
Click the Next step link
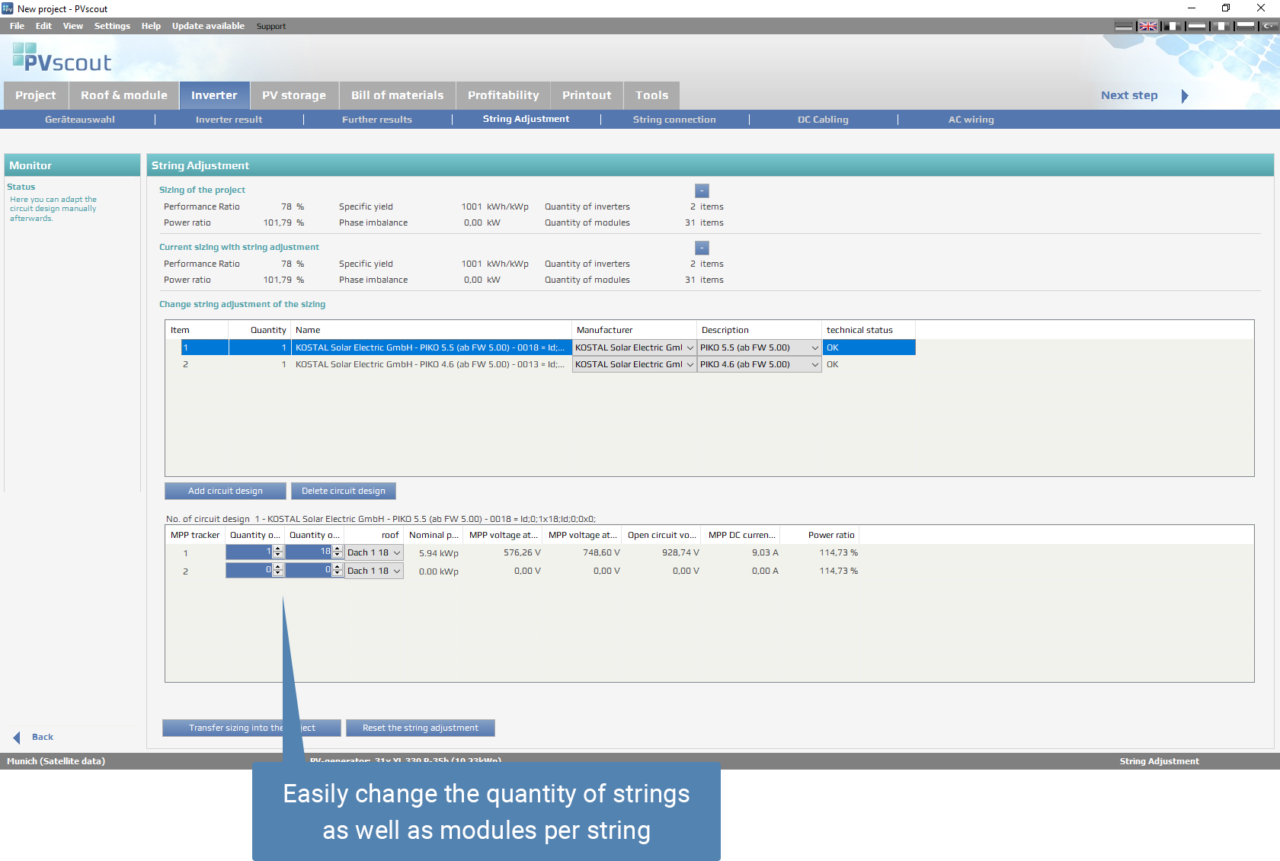pyautogui.click(x=1129, y=96)
